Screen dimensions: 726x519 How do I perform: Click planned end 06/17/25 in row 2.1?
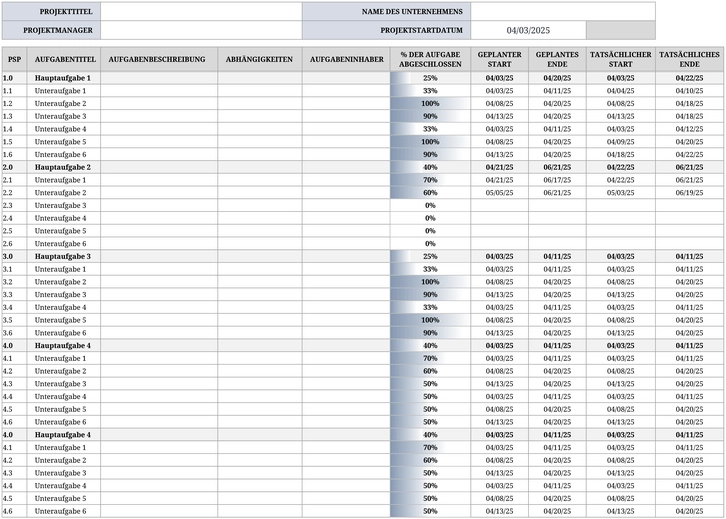point(557,180)
